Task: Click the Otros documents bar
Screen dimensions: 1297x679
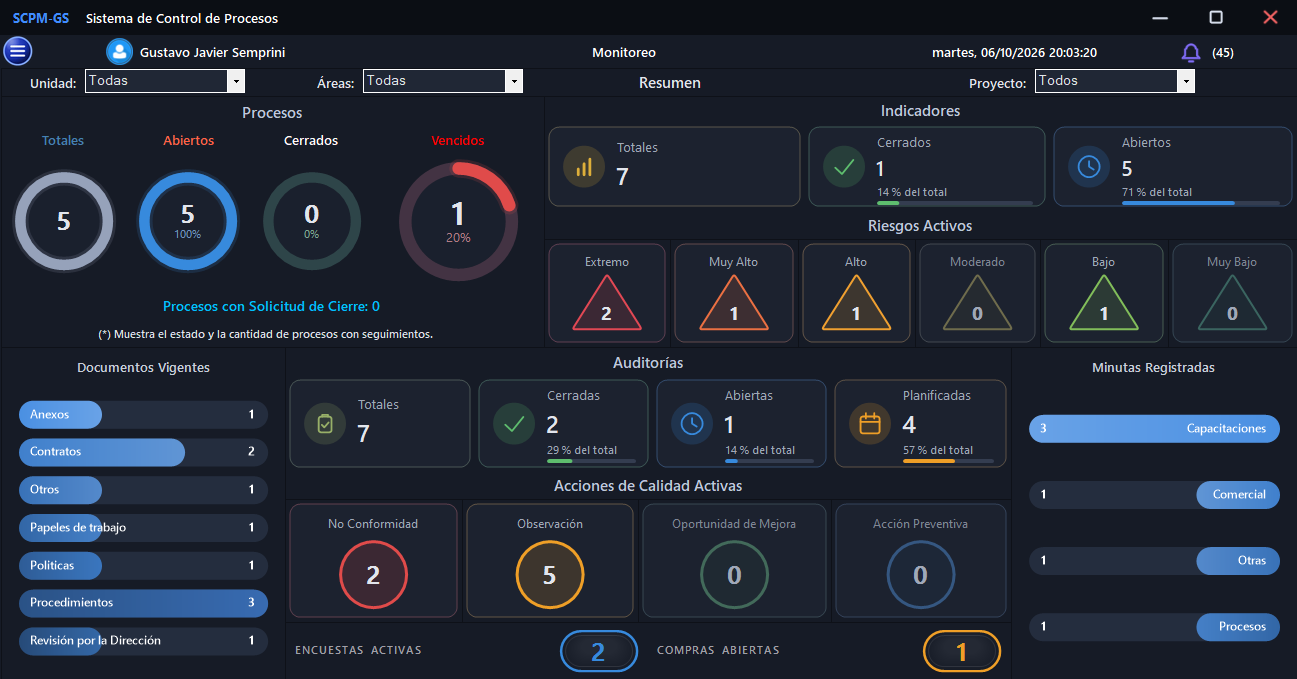Action: click(143, 490)
